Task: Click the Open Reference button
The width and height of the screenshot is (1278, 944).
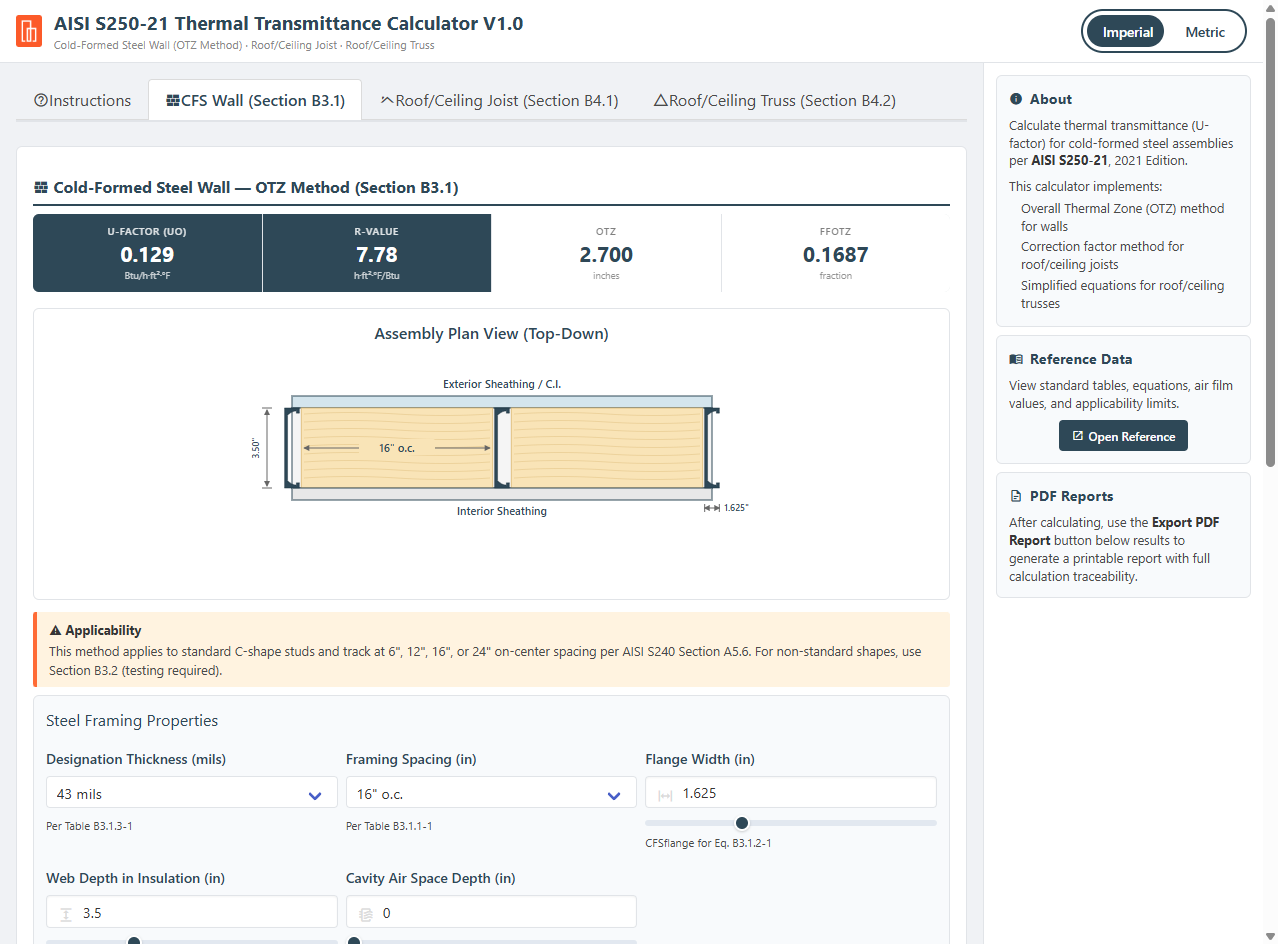Action: pos(1123,436)
